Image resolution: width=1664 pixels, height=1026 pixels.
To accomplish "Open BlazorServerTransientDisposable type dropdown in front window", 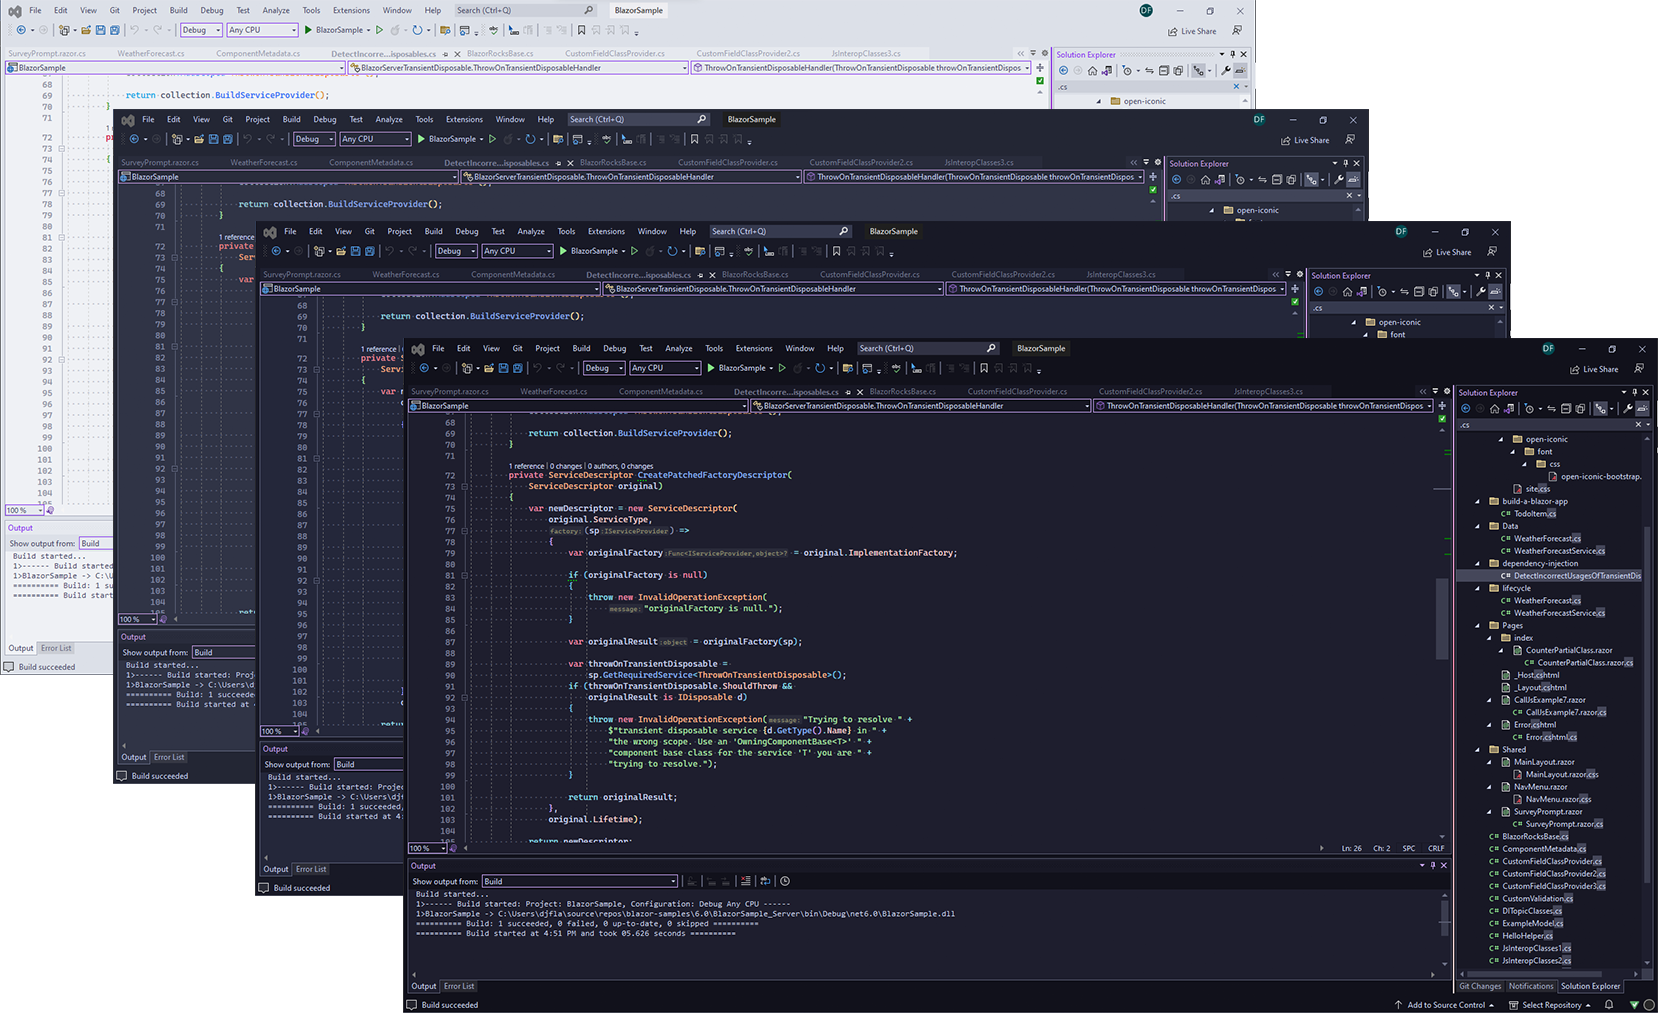I will (x=921, y=406).
